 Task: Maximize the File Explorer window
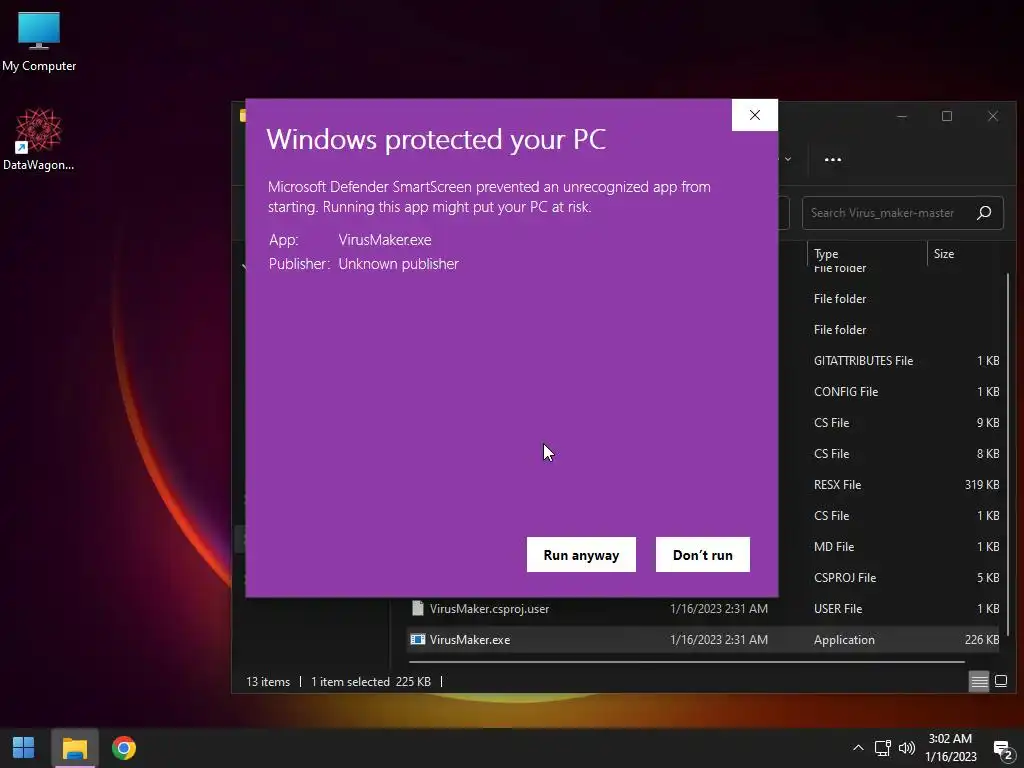point(946,116)
